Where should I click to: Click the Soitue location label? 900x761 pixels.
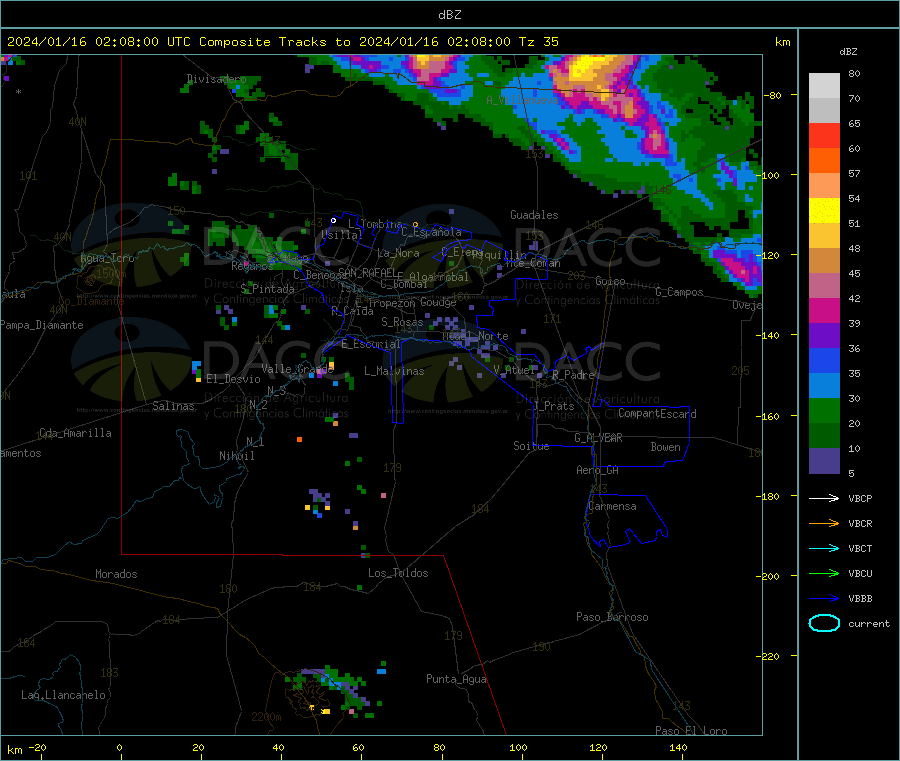pyautogui.click(x=531, y=446)
